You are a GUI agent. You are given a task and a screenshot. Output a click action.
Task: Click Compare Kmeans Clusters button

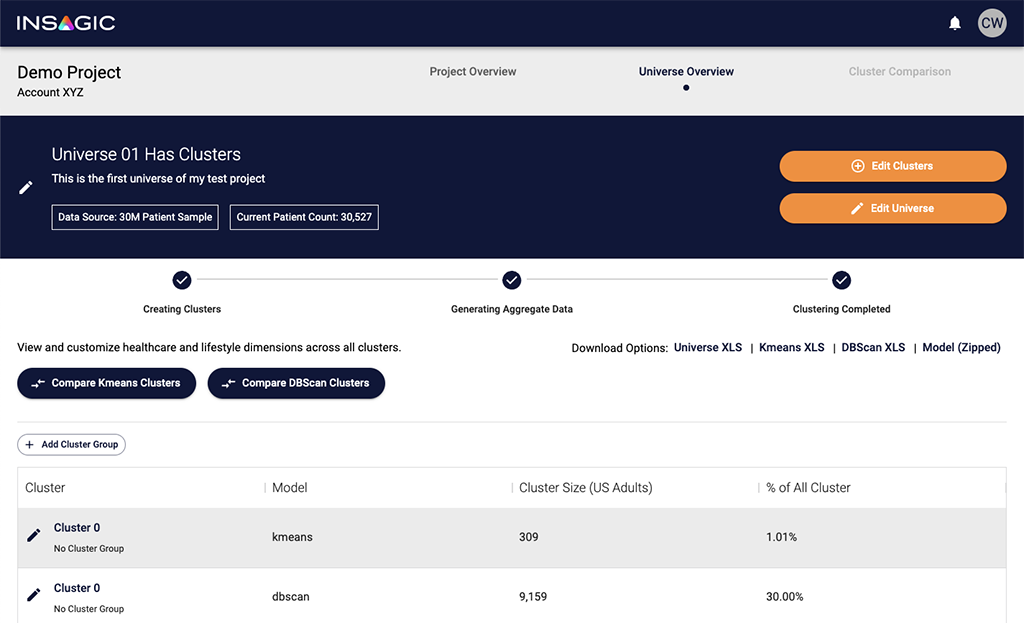click(x=107, y=383)
